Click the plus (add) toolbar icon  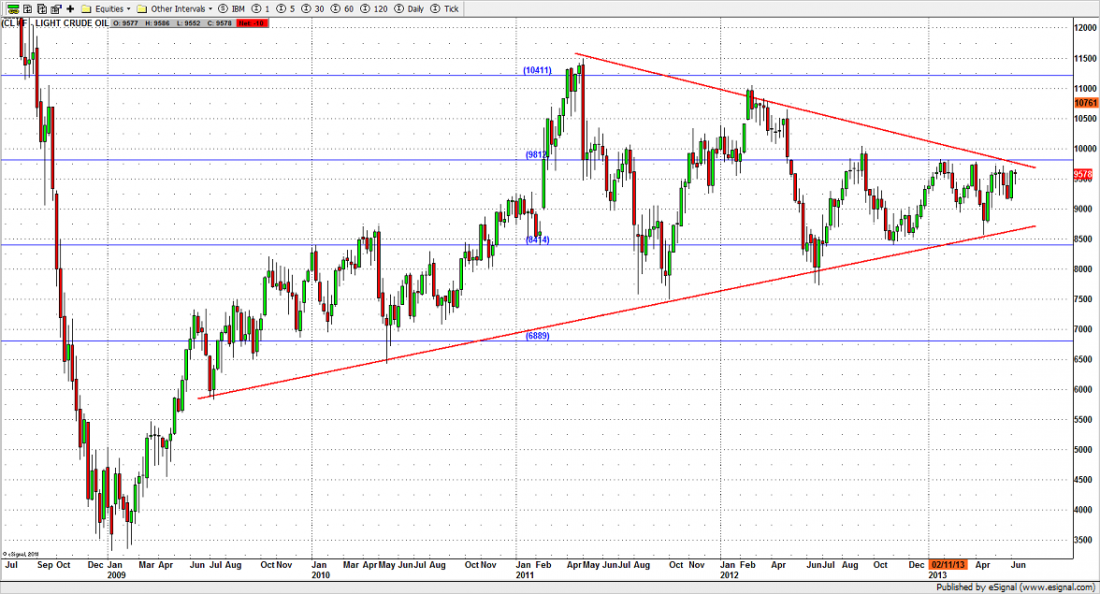coord(70,8)
